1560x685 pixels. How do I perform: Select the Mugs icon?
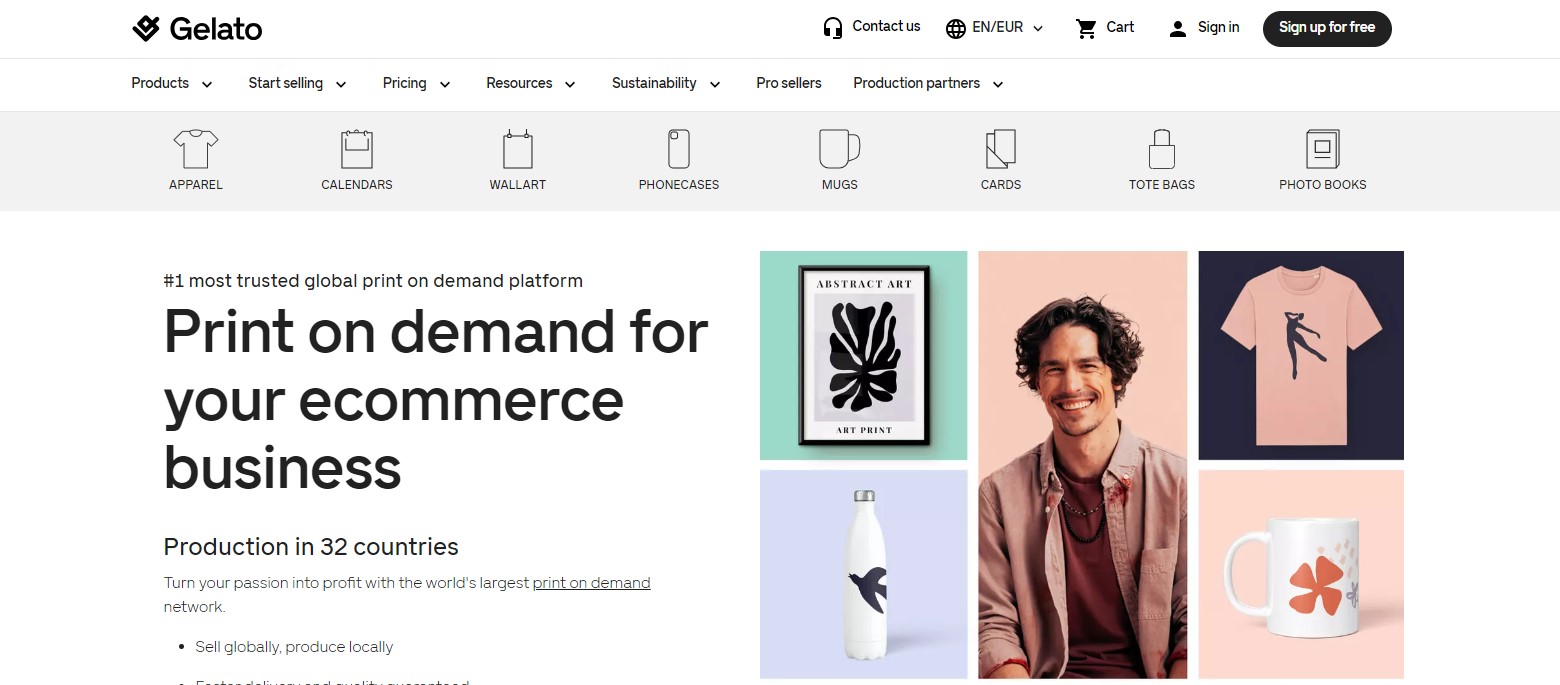840,149
